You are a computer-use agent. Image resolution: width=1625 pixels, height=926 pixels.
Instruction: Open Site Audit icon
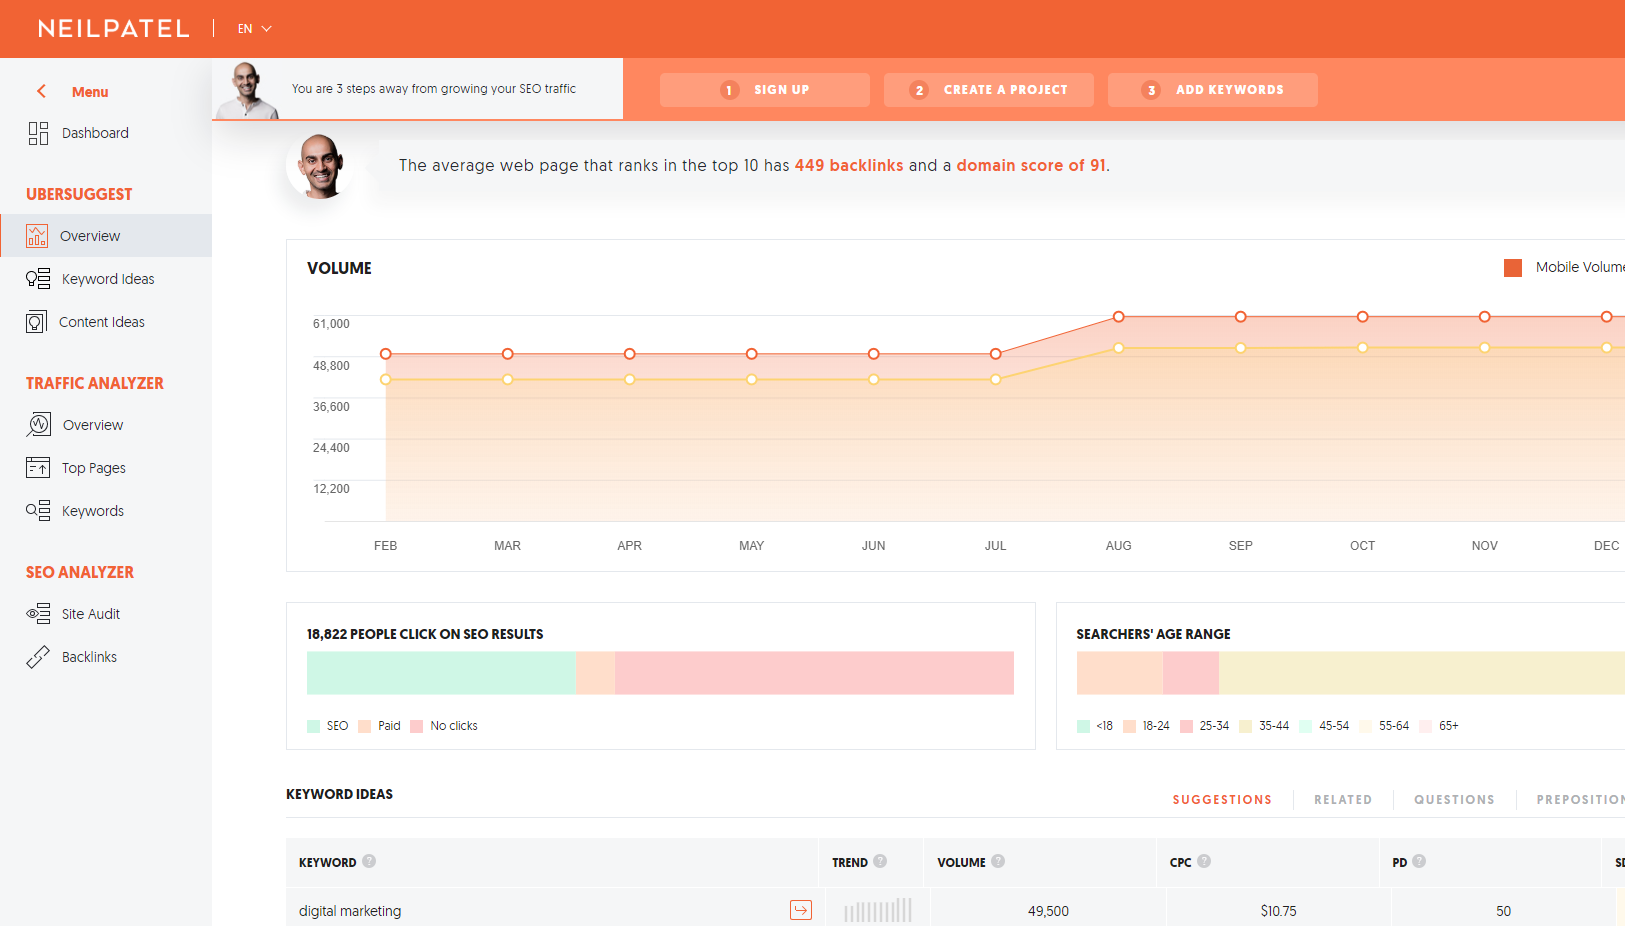click(x=38, y=614)
